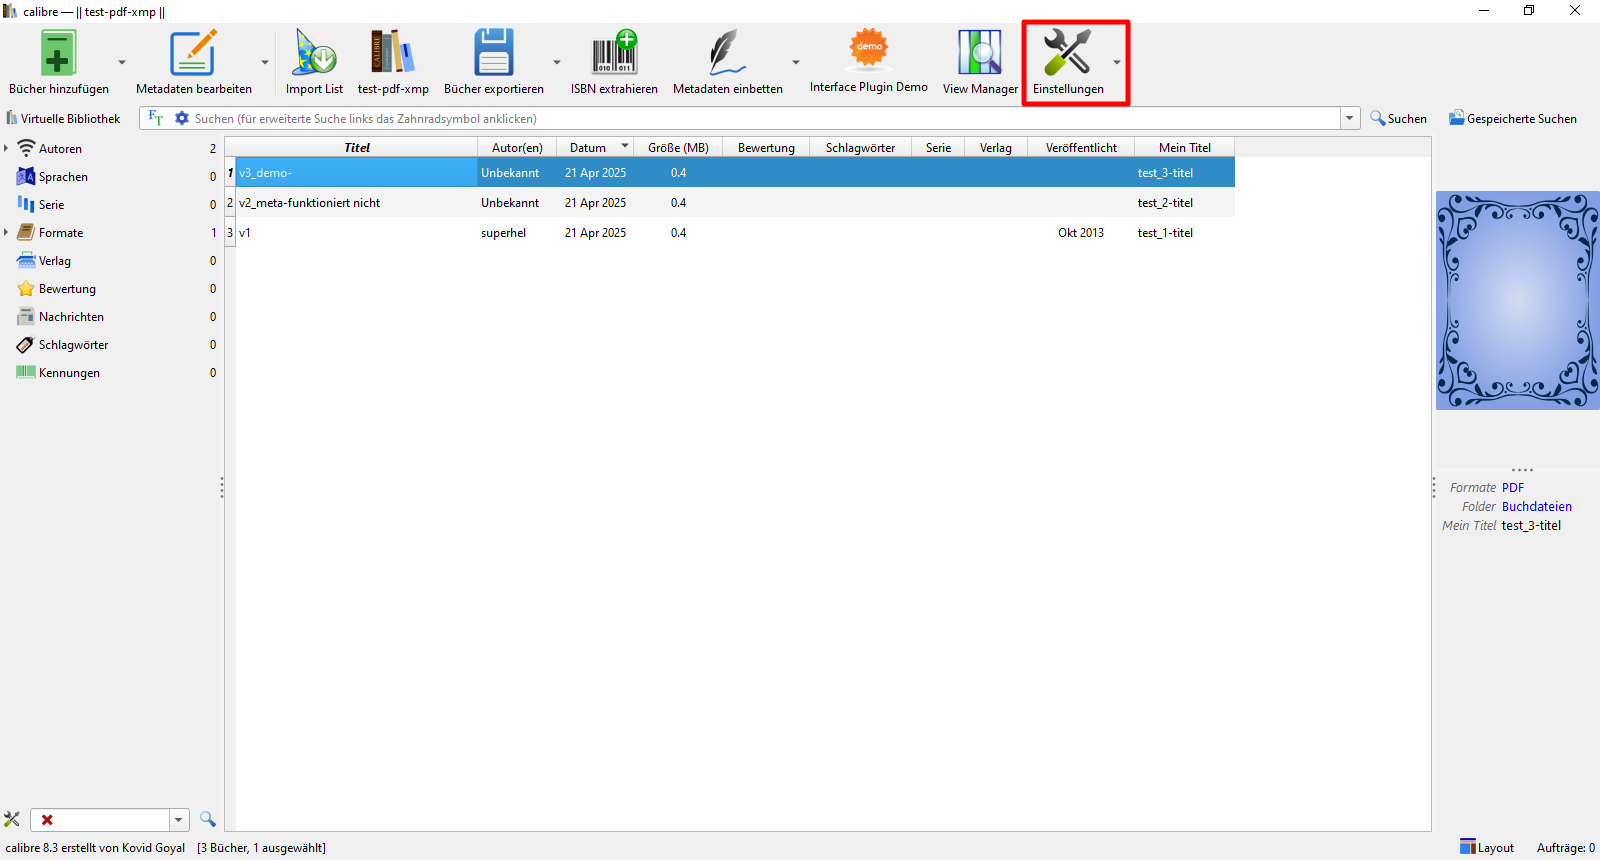Sort by Verlag column header
The width and height of the screenshot is (1600, 860).
click(996, 147)
